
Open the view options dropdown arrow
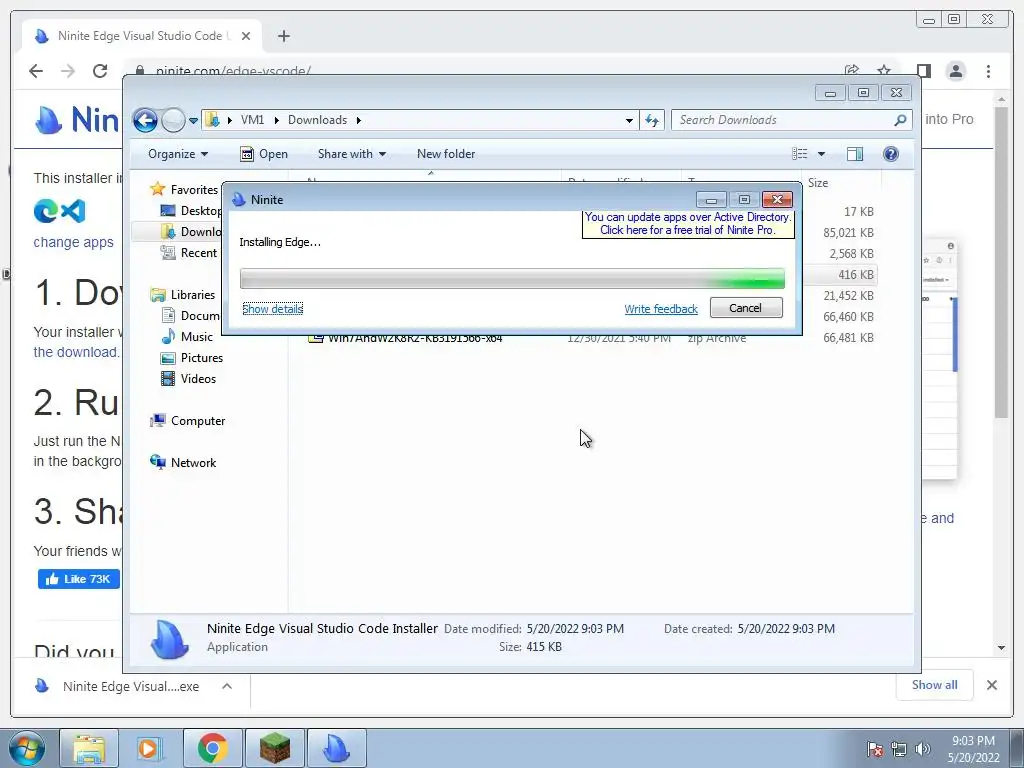(x=822, y=154)
